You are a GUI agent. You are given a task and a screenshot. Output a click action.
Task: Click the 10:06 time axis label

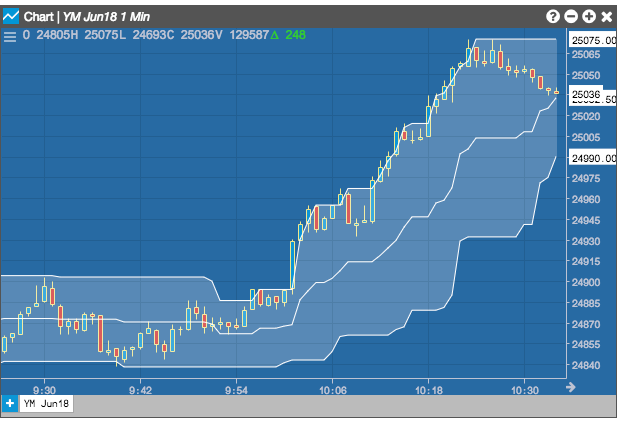(333, 390)
